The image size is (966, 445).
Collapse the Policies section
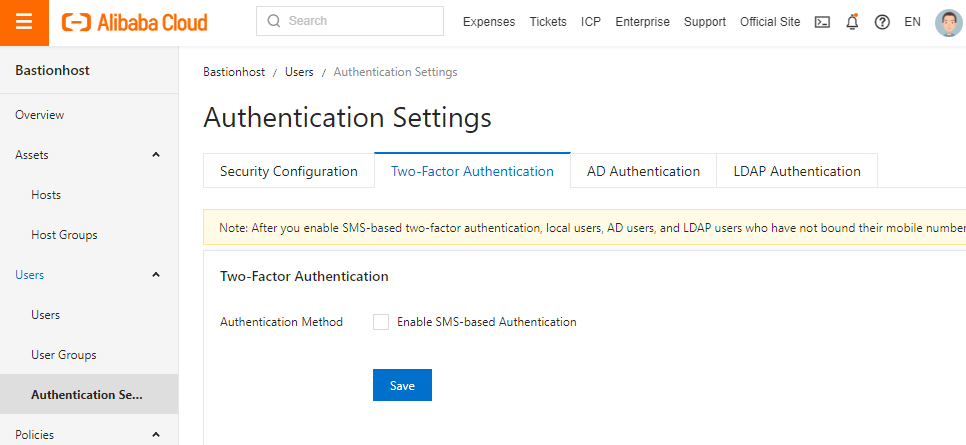pos(156,434)
